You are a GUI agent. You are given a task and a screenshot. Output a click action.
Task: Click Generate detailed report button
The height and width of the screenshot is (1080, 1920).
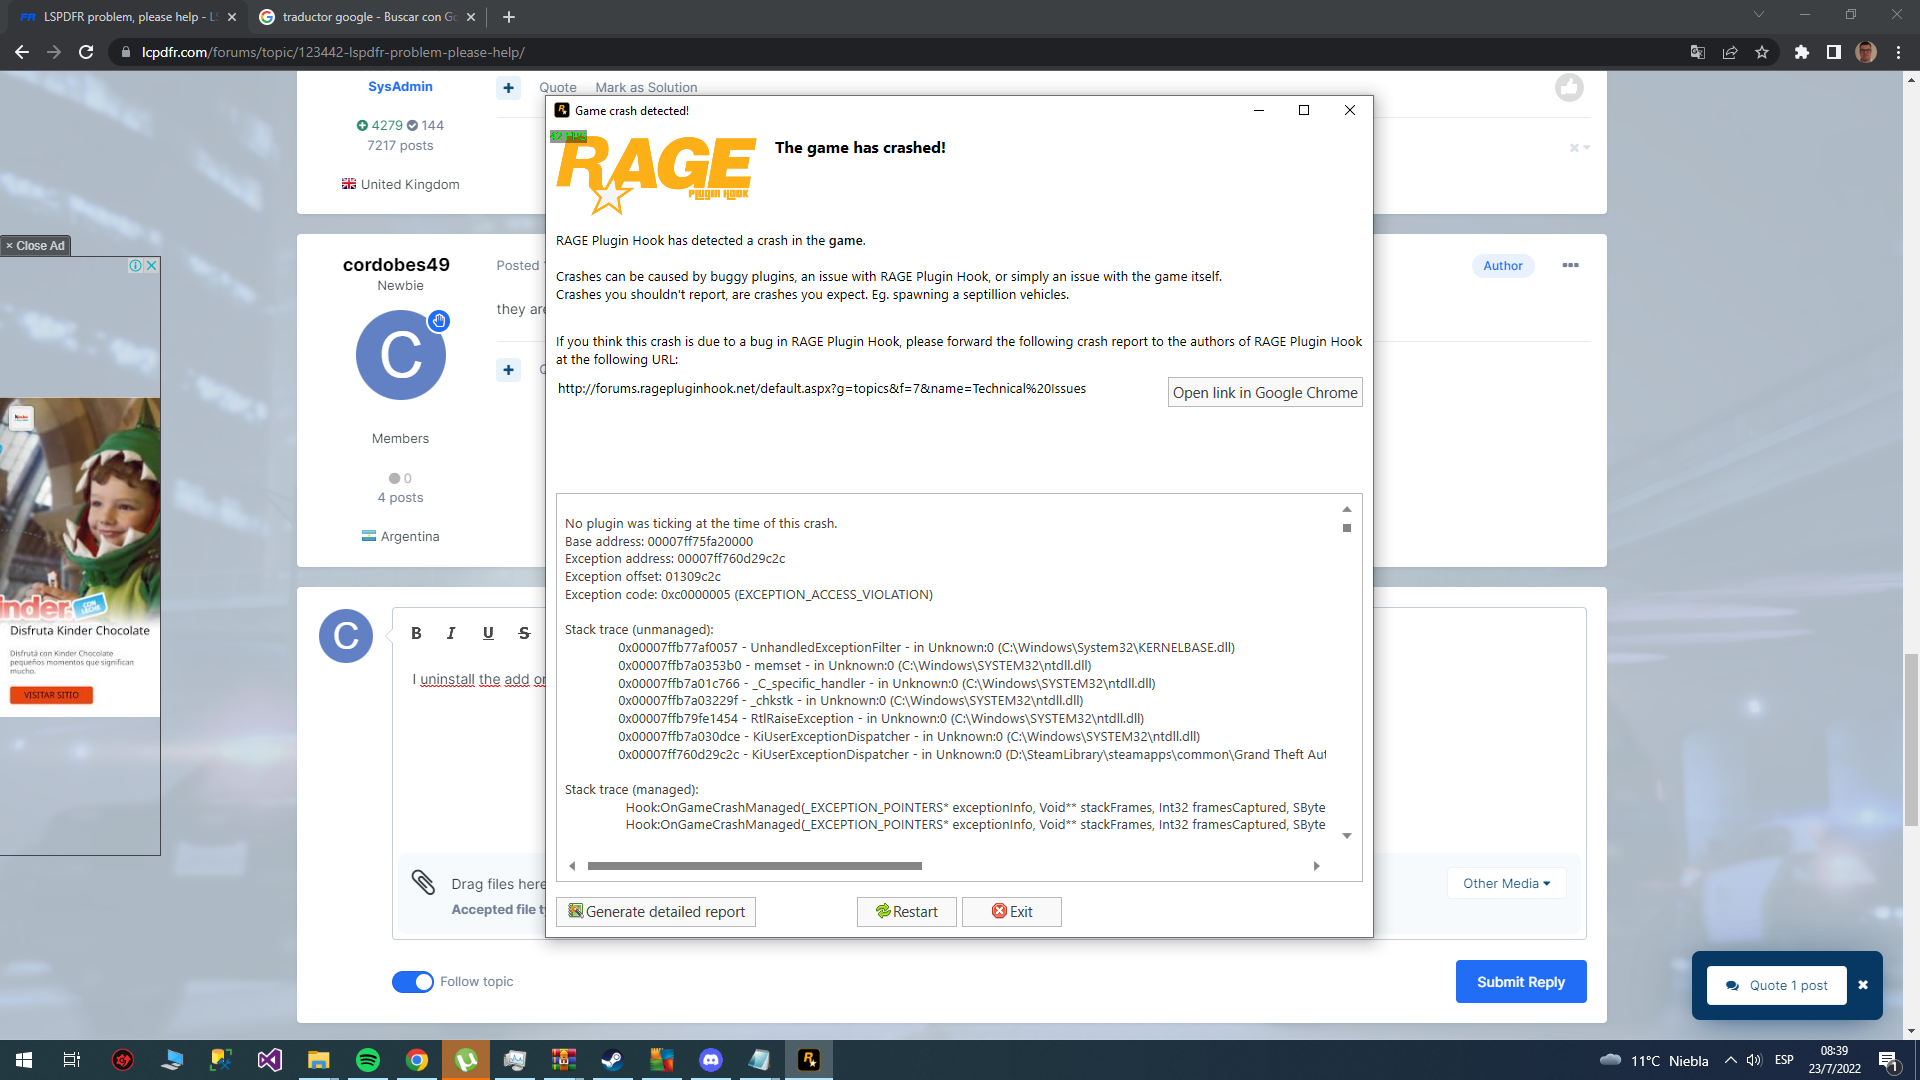pyautogui.click(x=656, y=911)
